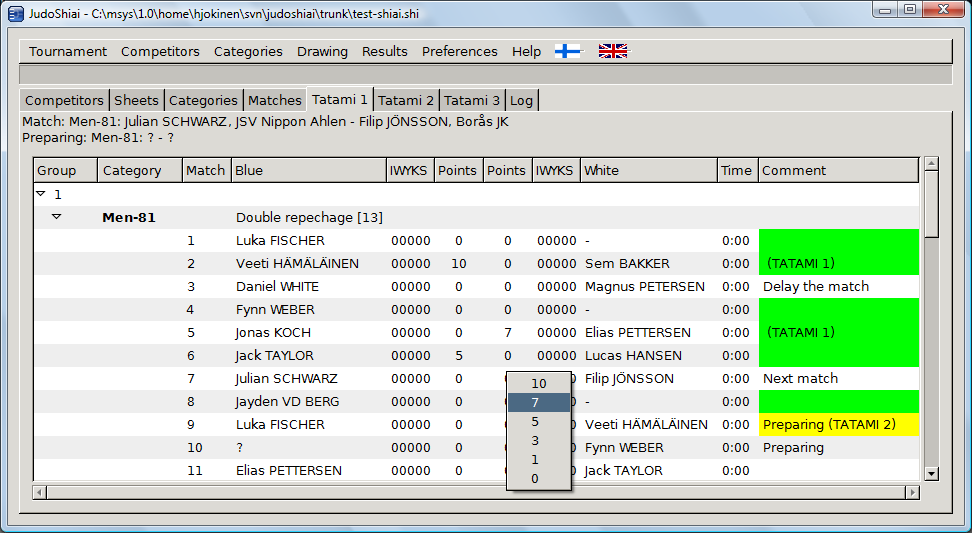Choose 10 points from the popup list

(x=539, y=383)
